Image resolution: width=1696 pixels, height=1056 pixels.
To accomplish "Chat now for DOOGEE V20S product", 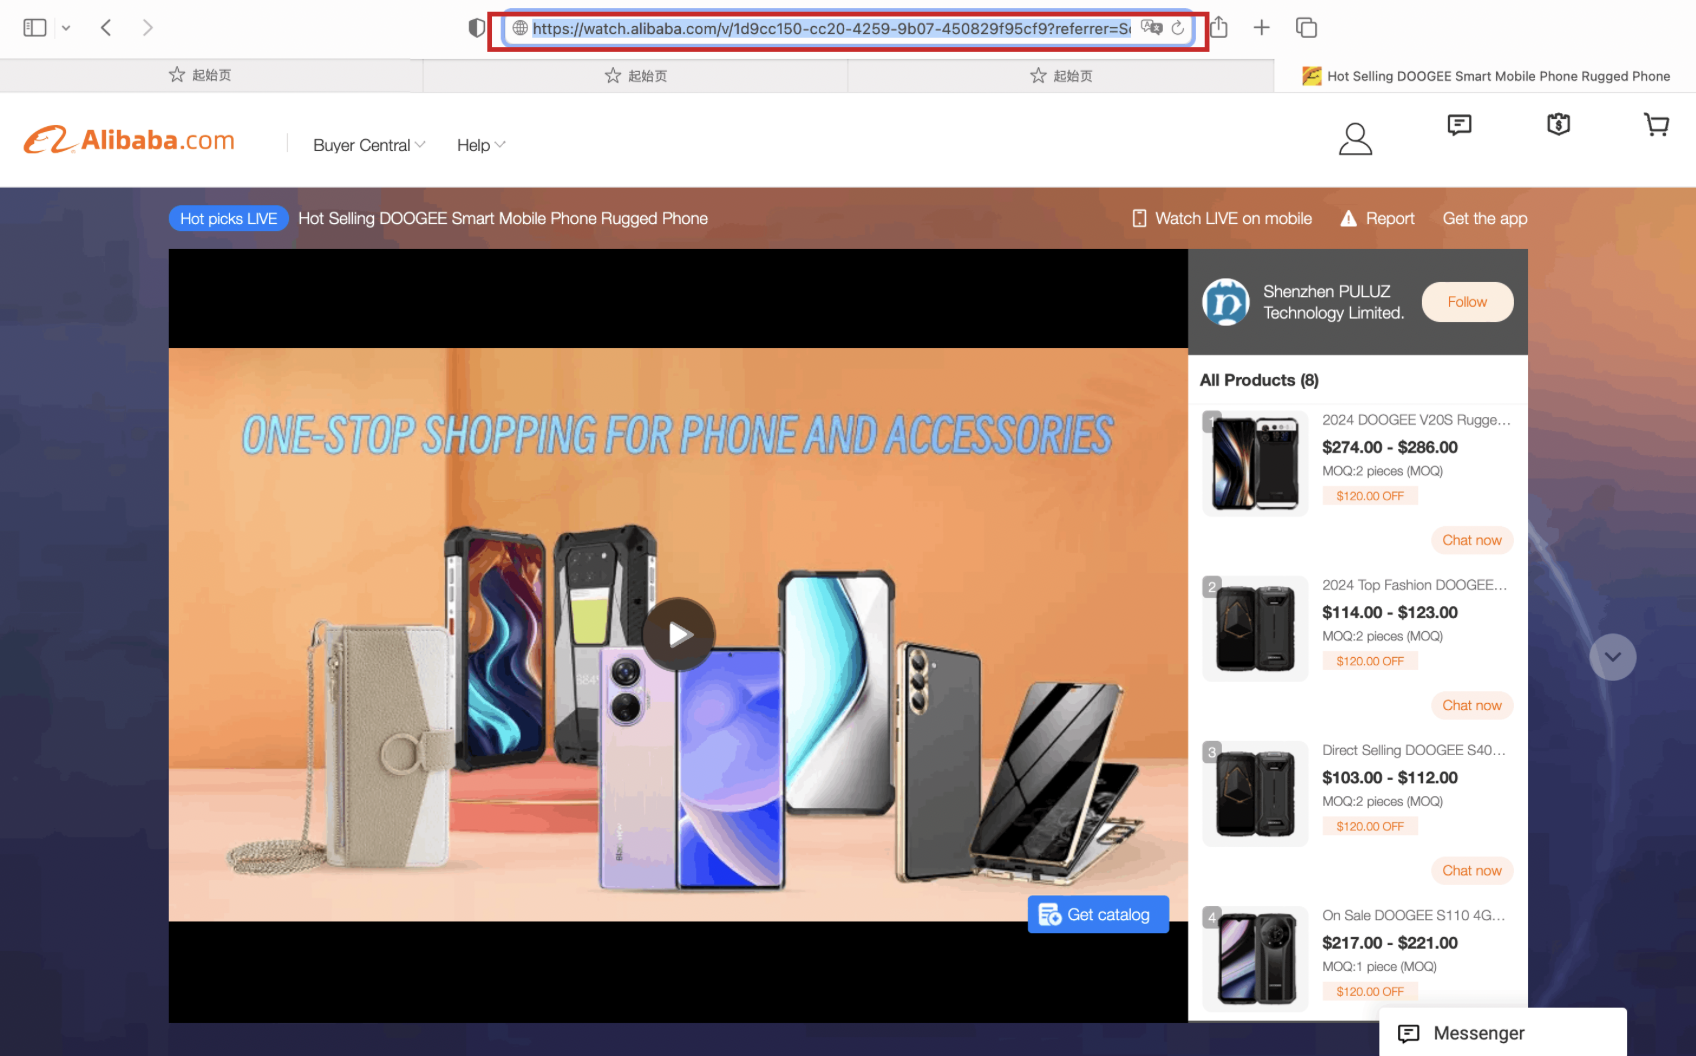I will [x=1472, y=540].
